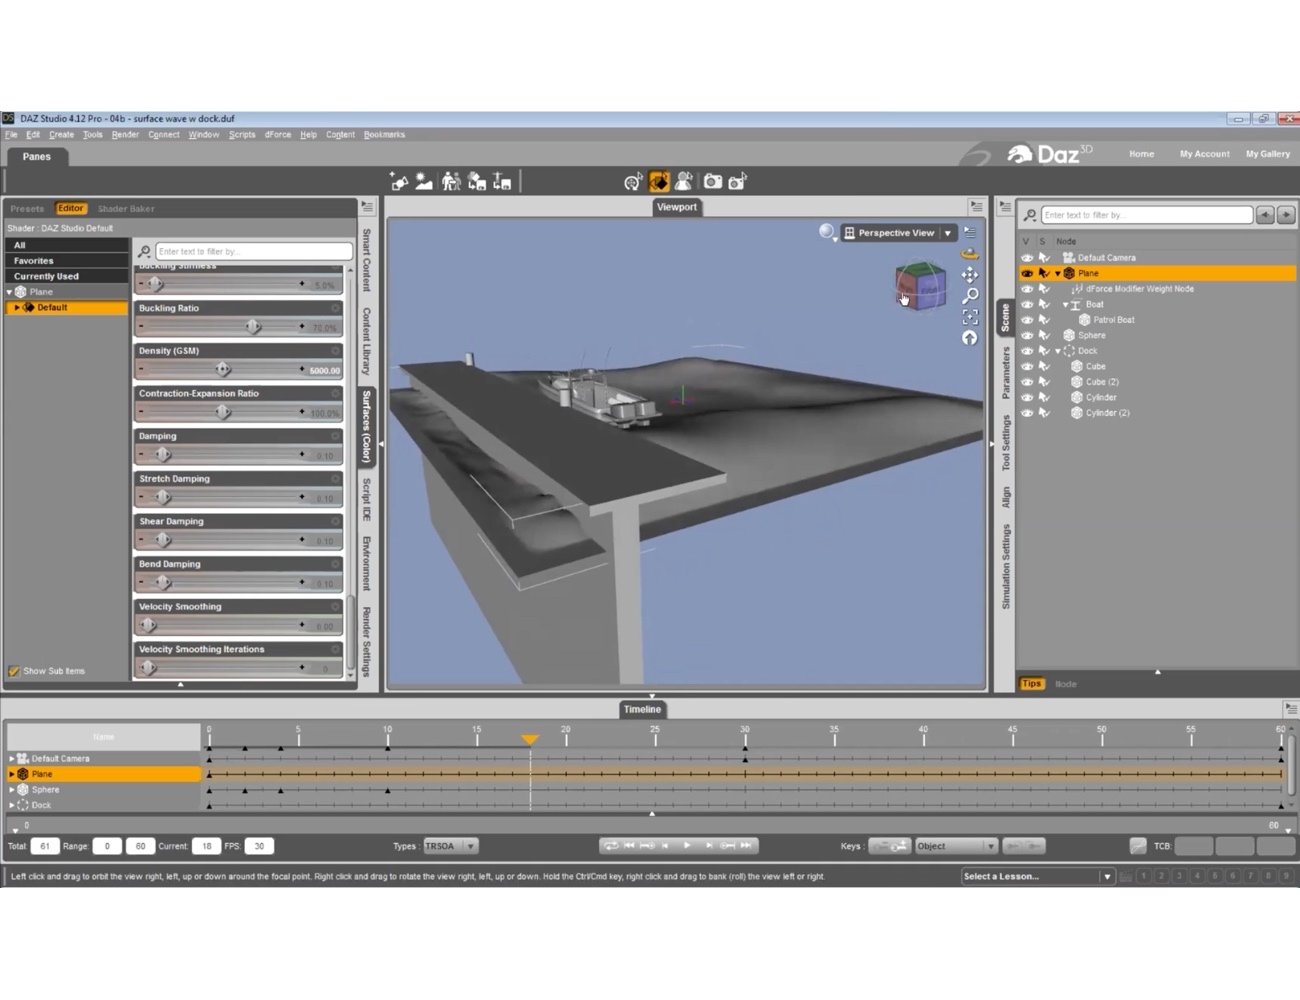
Task: Collapse the Dock node in Scene
Action: 1058,351
